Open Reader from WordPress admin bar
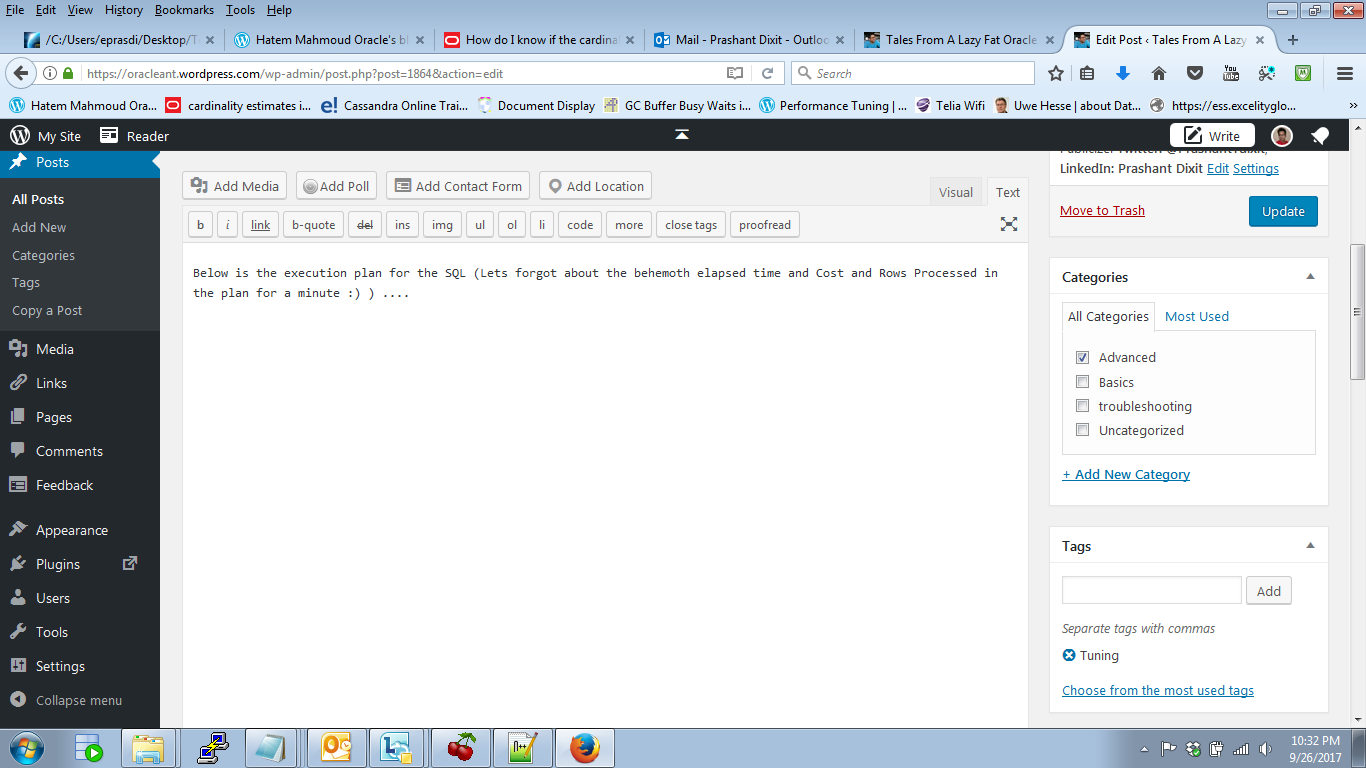This screenshot has height=768, width=1366. click(135, 136)
